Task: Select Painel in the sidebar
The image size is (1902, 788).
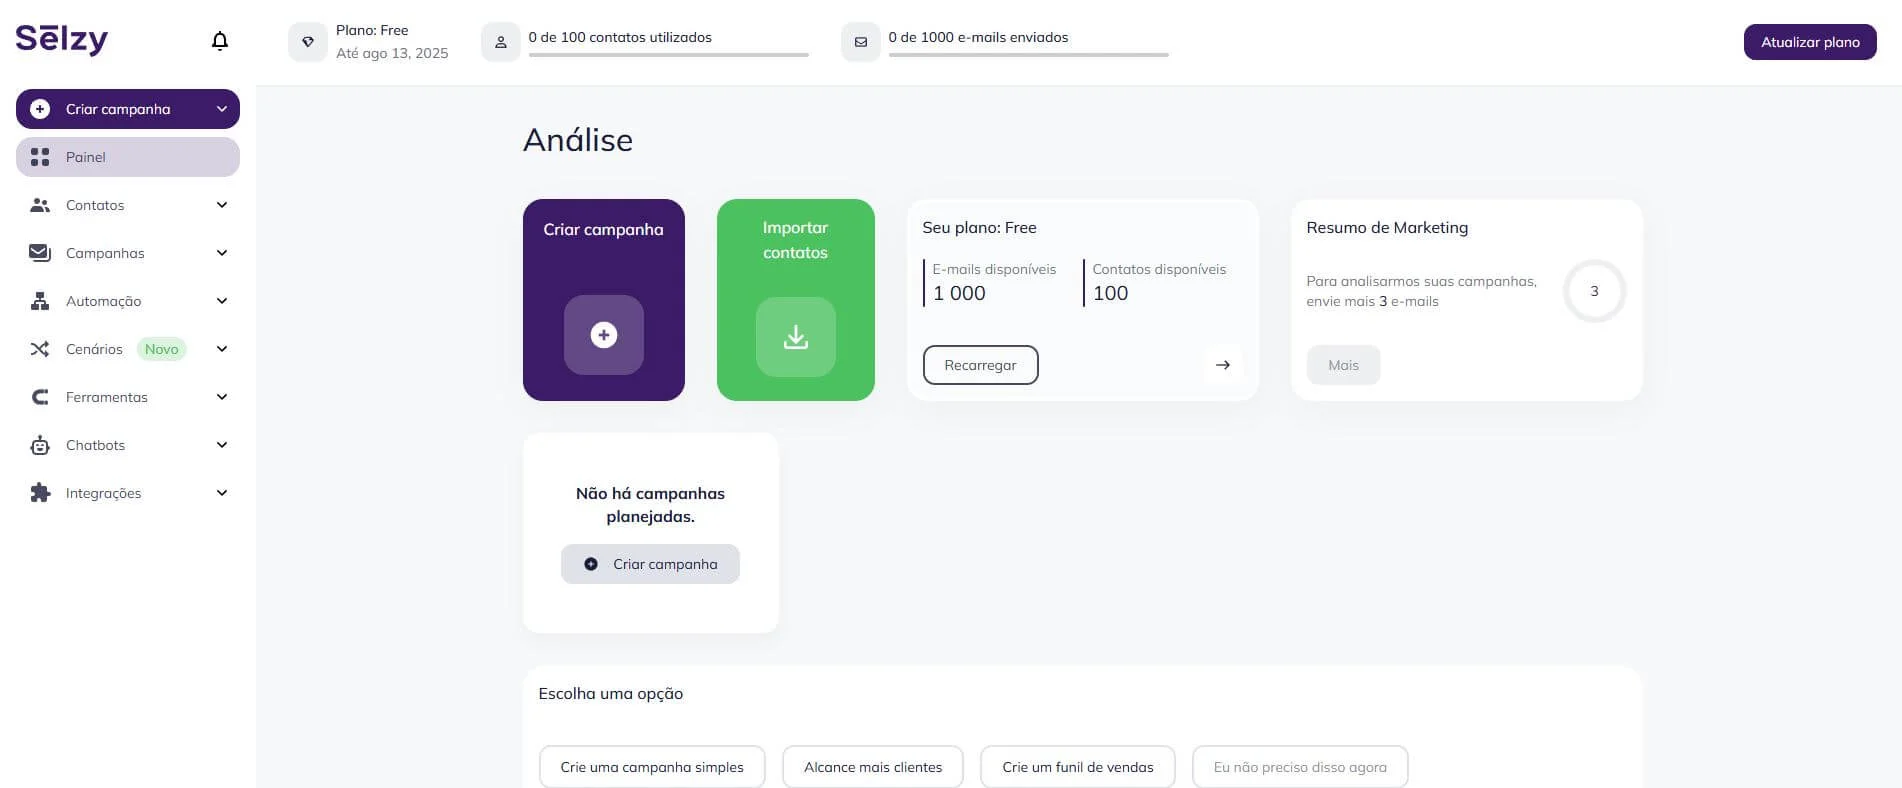Action: (128, 157)
